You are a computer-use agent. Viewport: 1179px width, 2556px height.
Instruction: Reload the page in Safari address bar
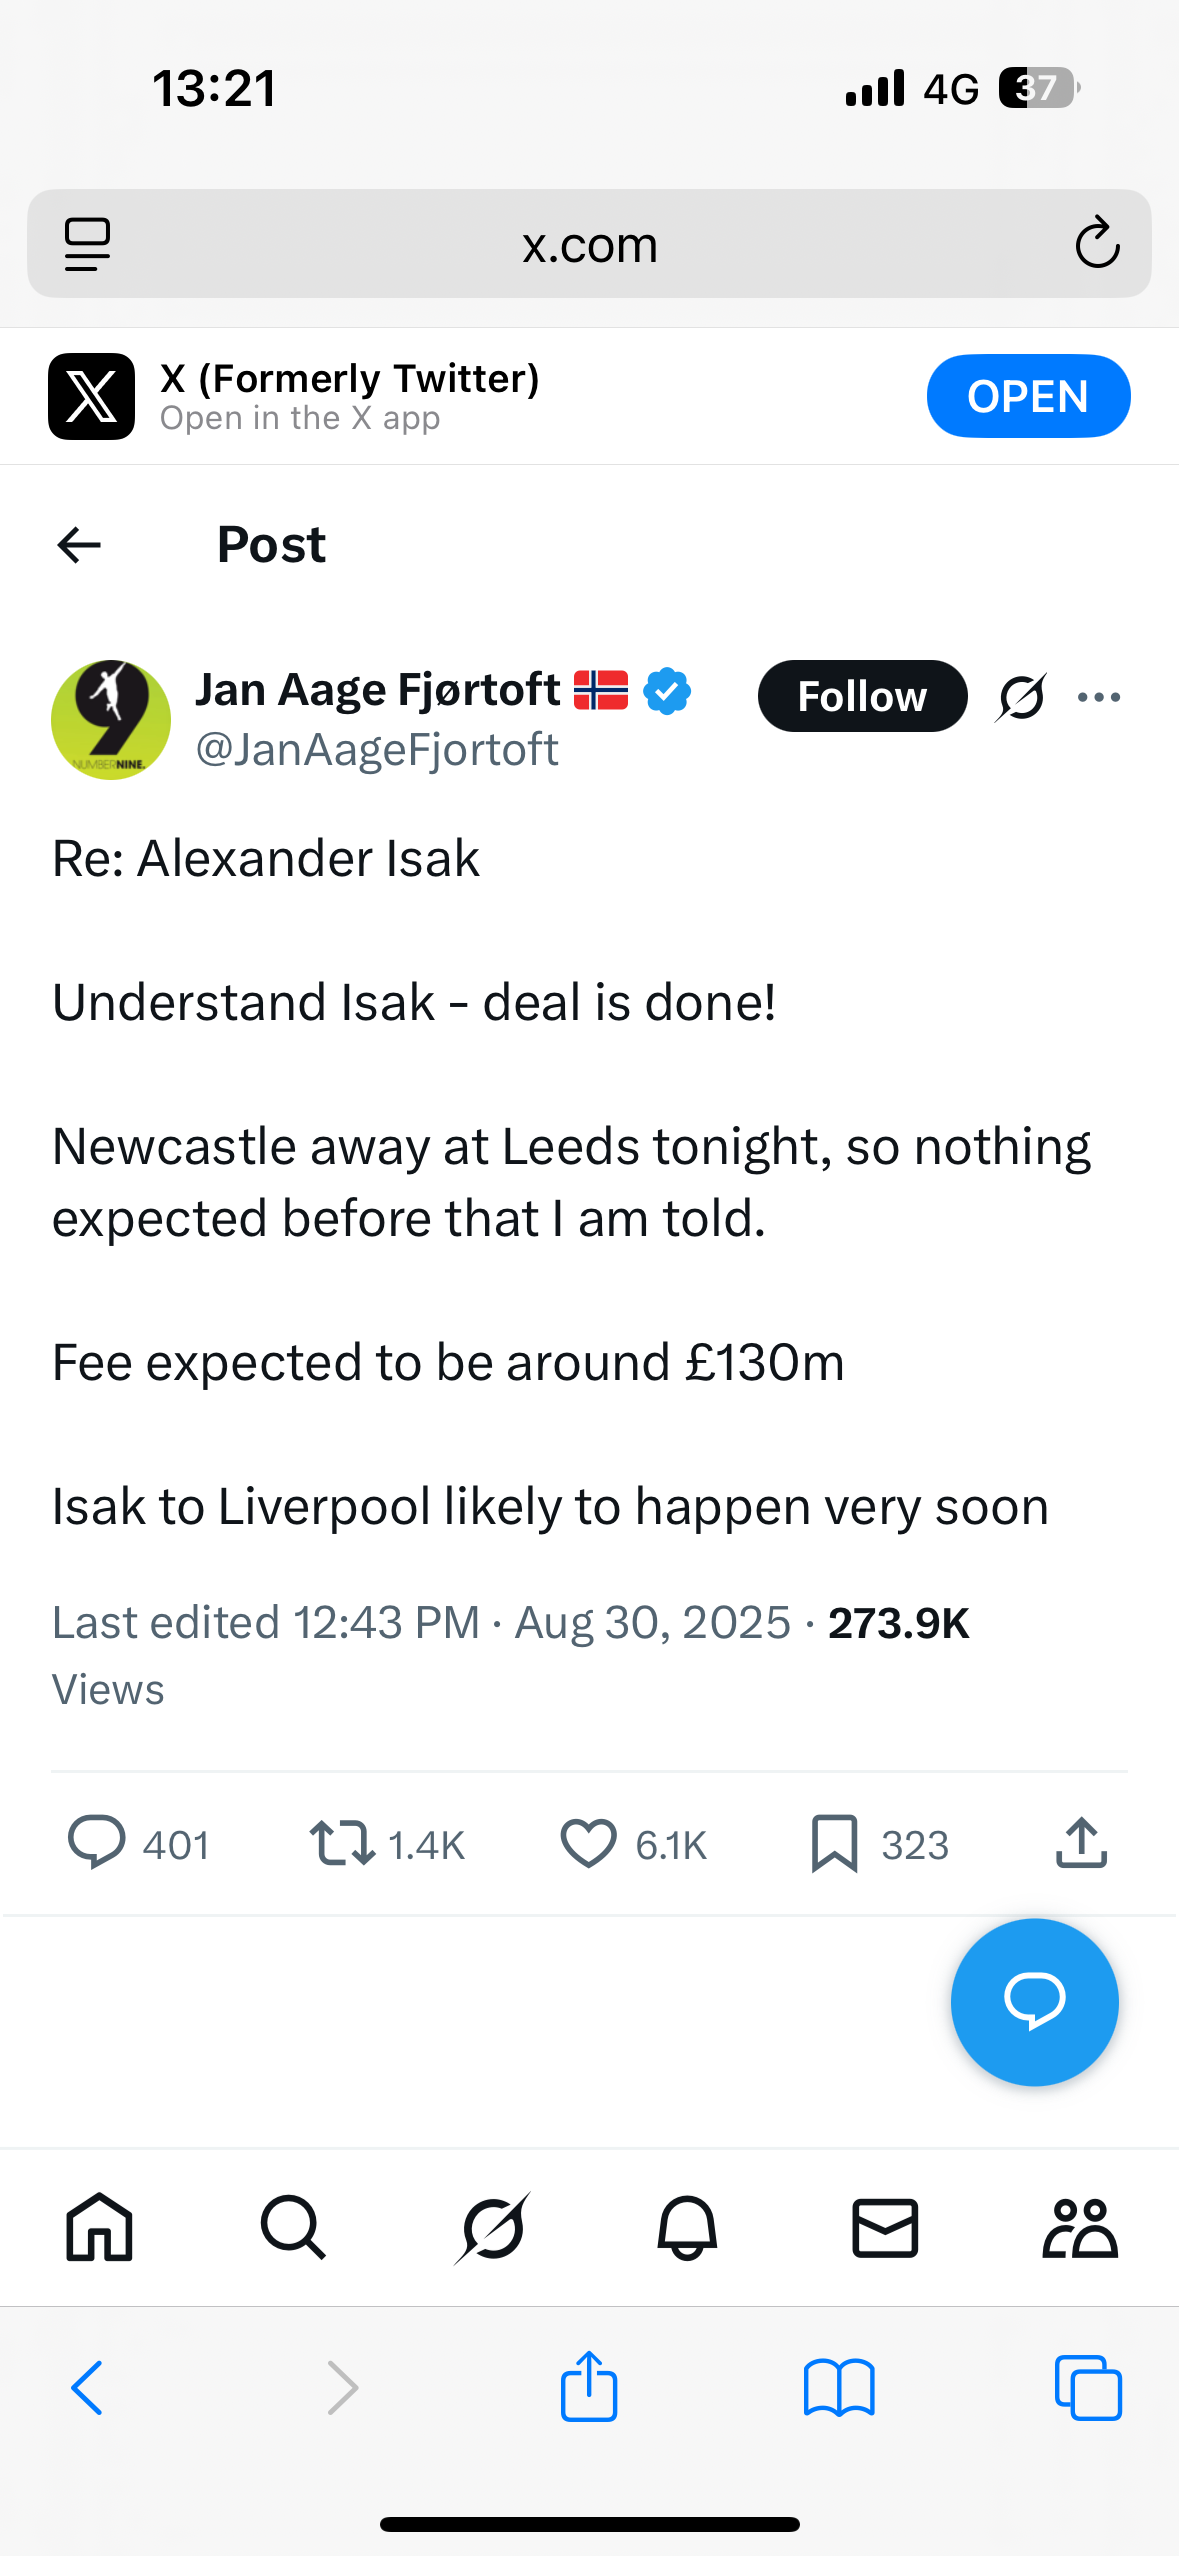(x=1097, y=243)
